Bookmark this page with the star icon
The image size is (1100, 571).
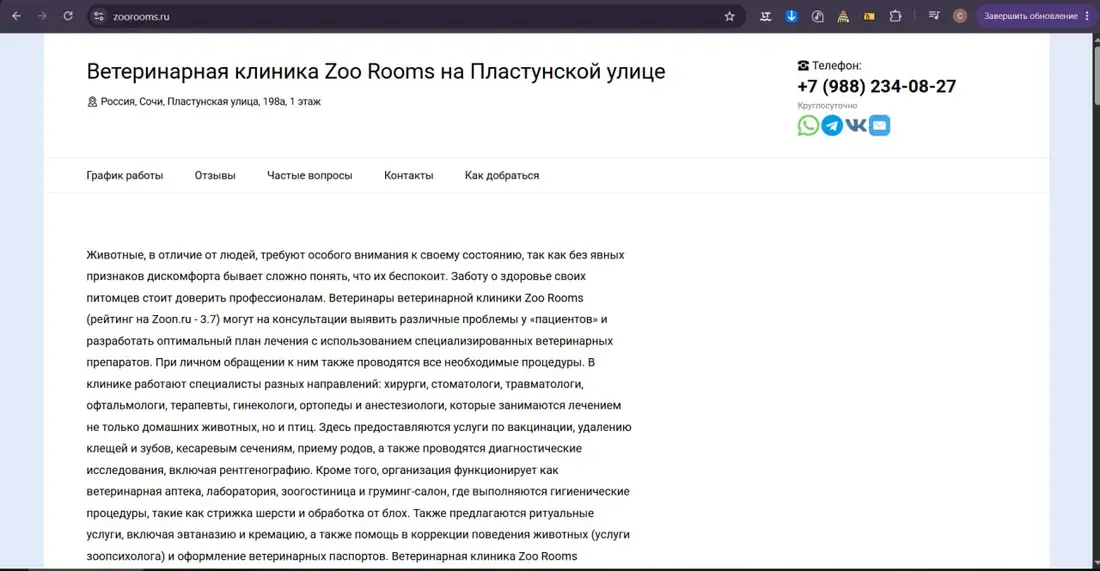tap(730, 16)
